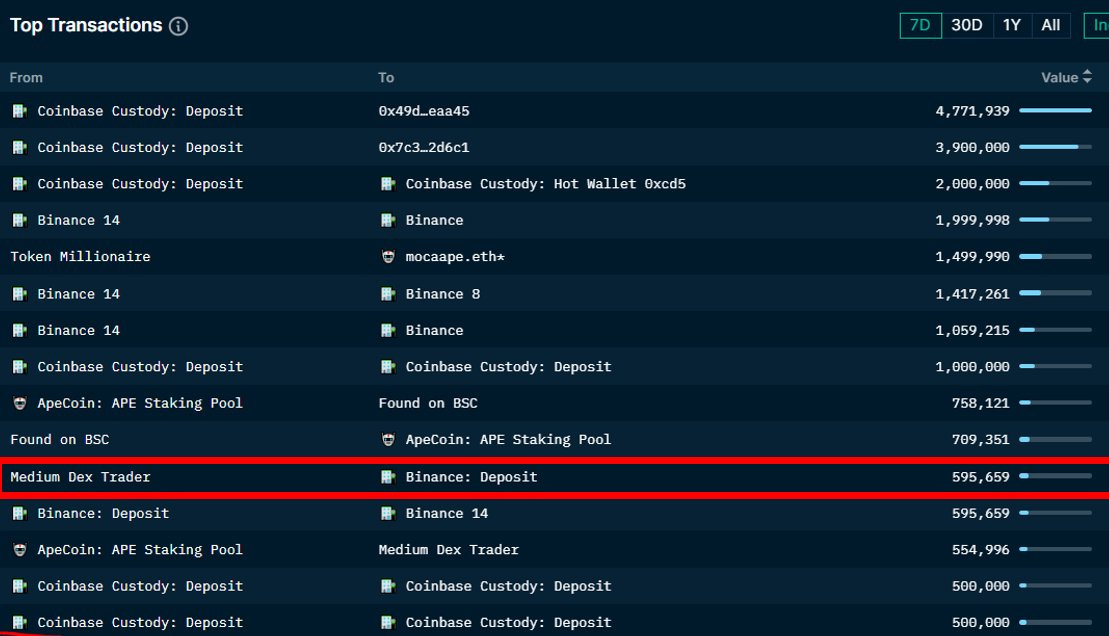Viewport: 1109px width, 636px height.
Task: Click the To column header
Action: tap(386, 78)
